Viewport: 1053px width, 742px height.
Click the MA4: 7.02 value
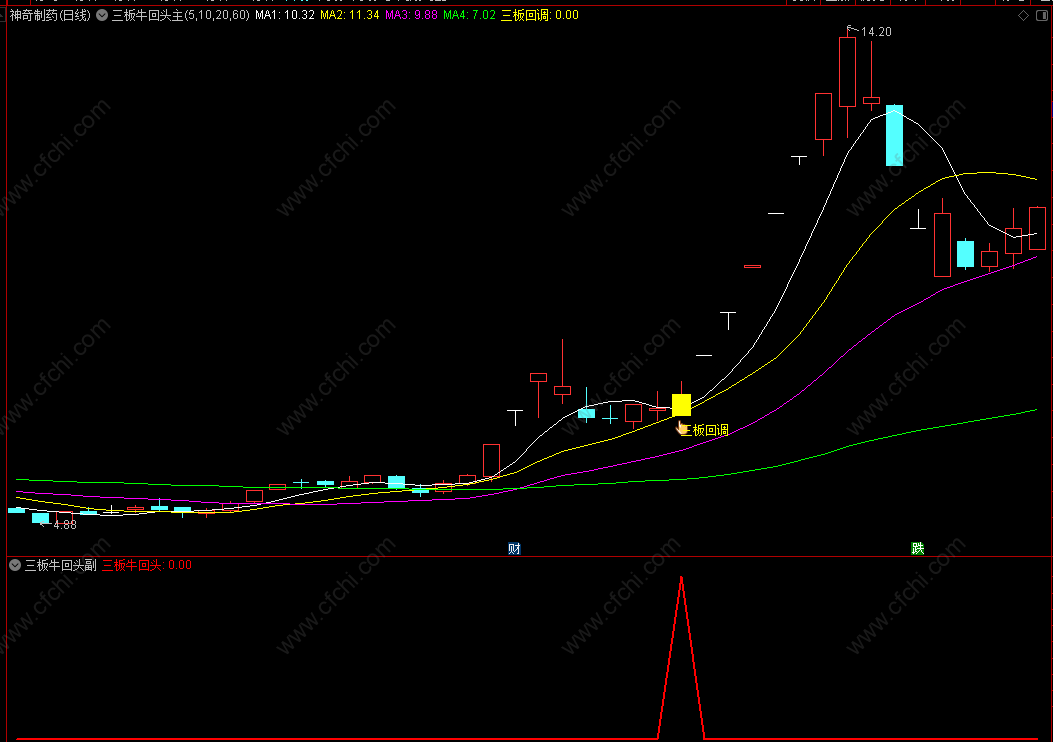tap(469, 15)
